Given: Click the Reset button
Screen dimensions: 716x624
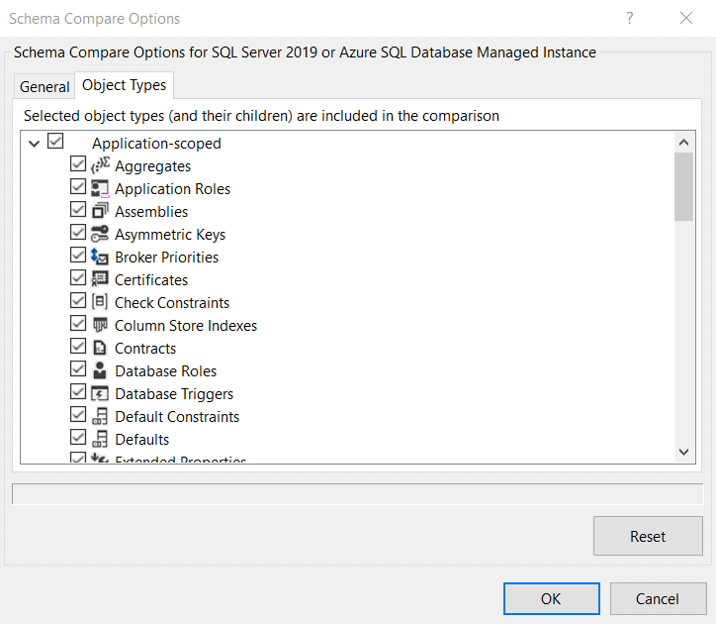Looking at the screenshot, I should coord(648,536).
